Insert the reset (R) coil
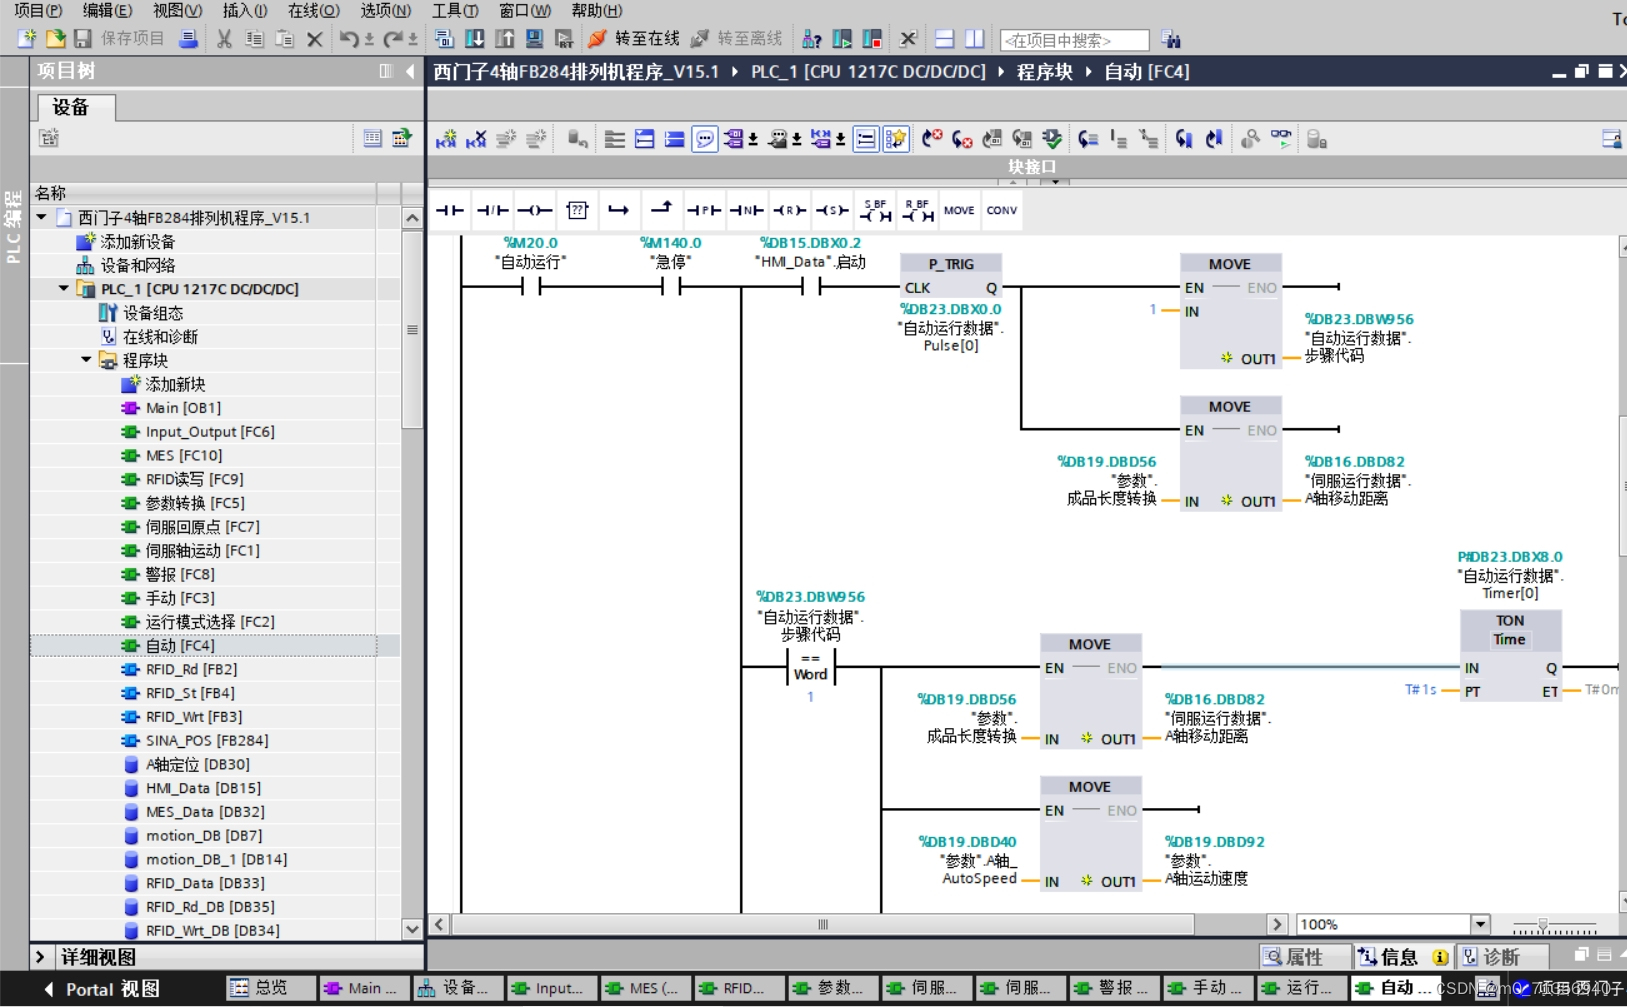Viewport: 1627px width, 1007px height. pyautogui.click(x=789, y=210)
